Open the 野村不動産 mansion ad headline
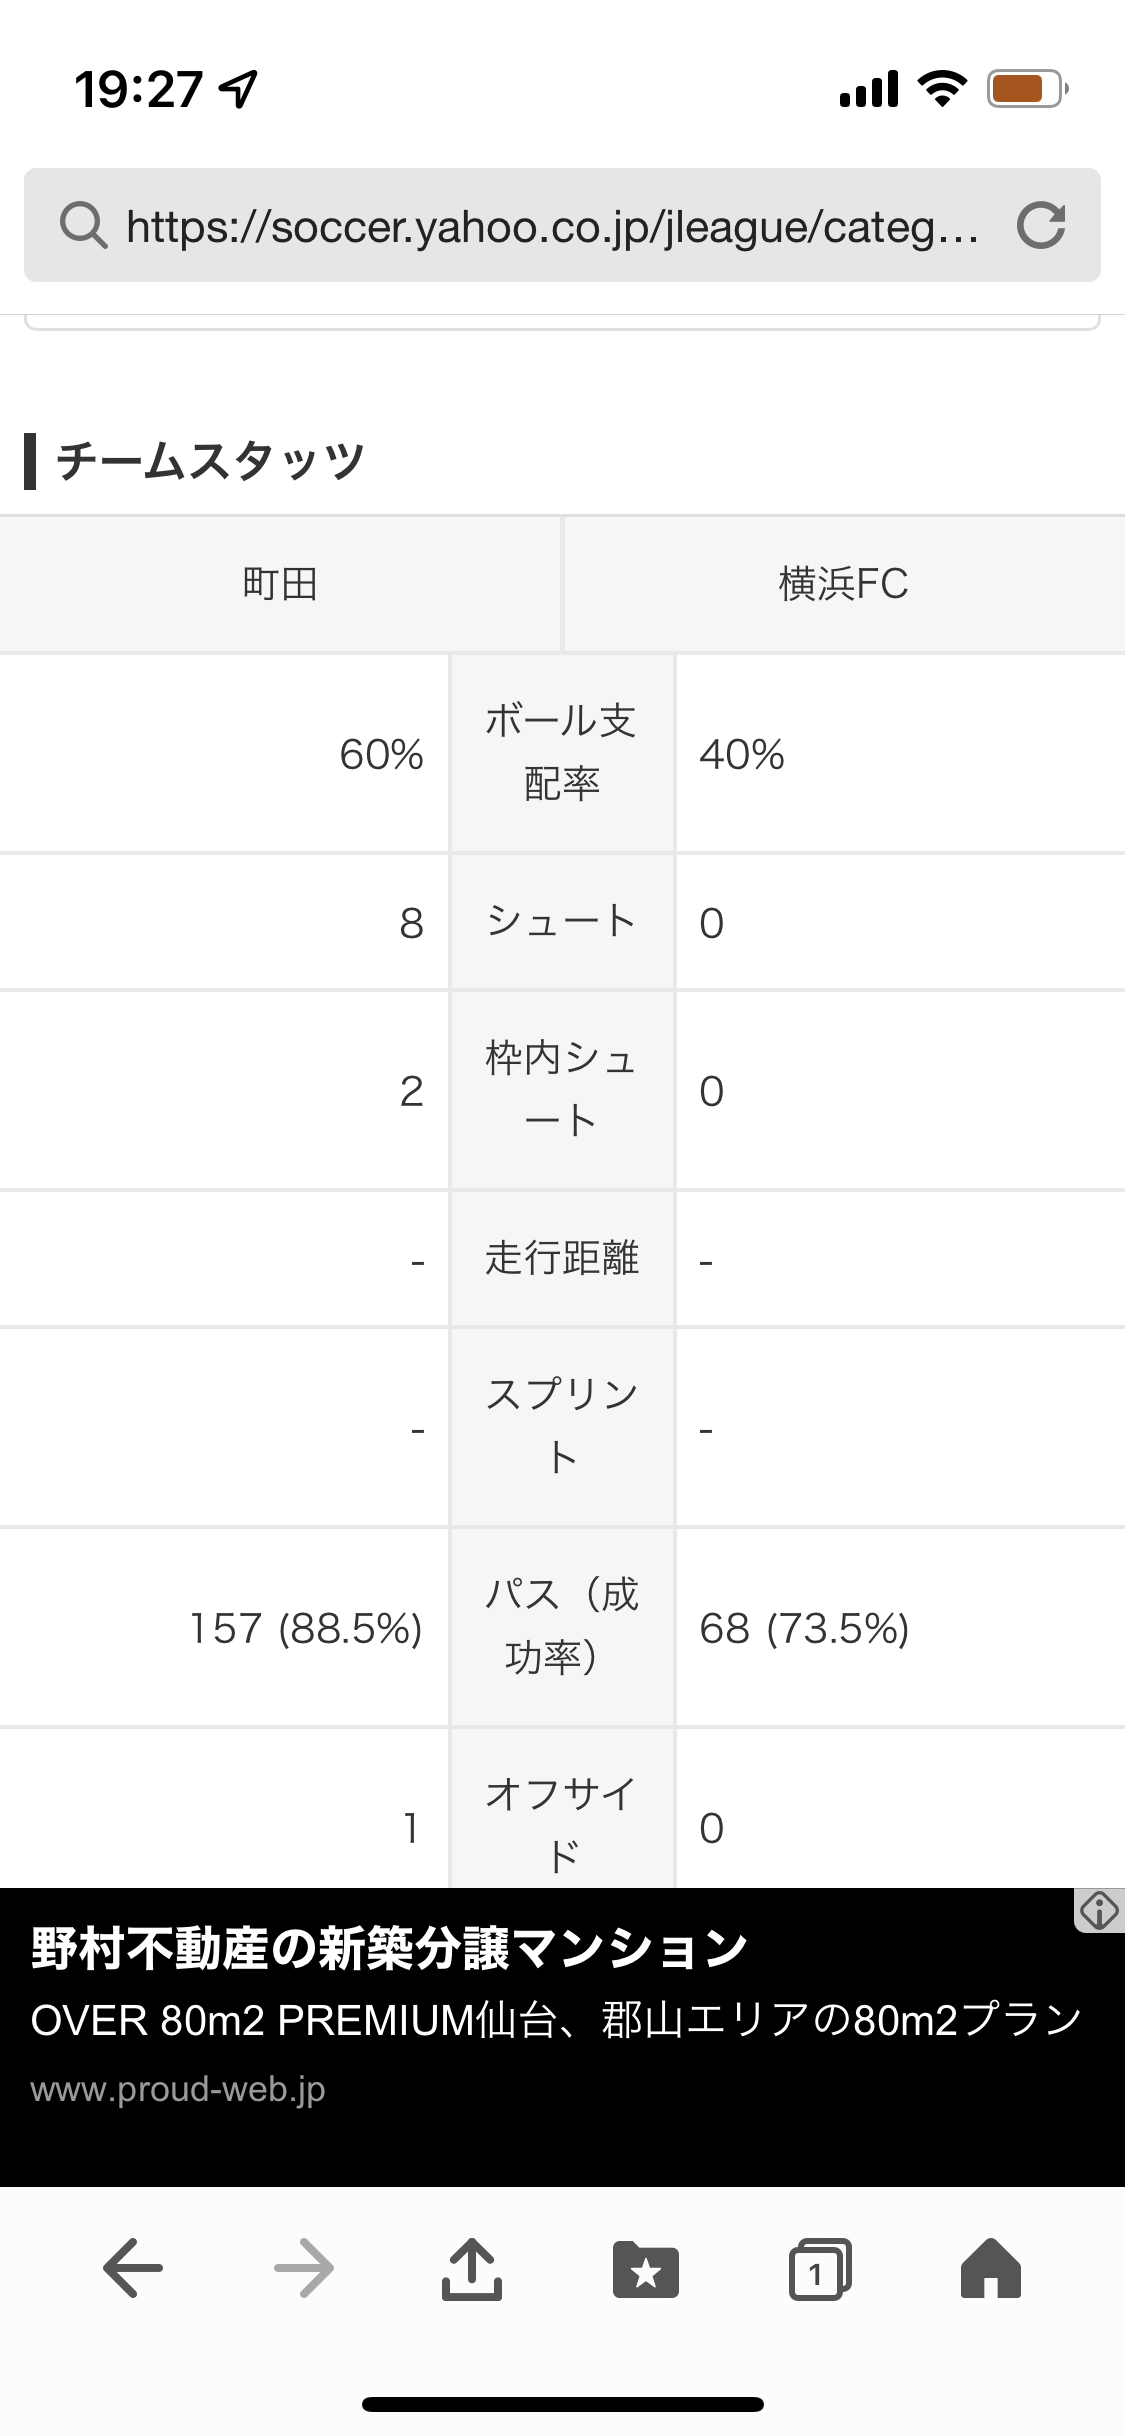 point(390,1948)
